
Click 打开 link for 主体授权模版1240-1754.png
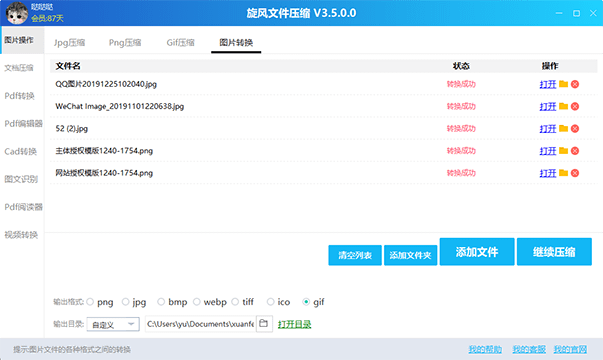pyautogui.click(x=548, y=151)
